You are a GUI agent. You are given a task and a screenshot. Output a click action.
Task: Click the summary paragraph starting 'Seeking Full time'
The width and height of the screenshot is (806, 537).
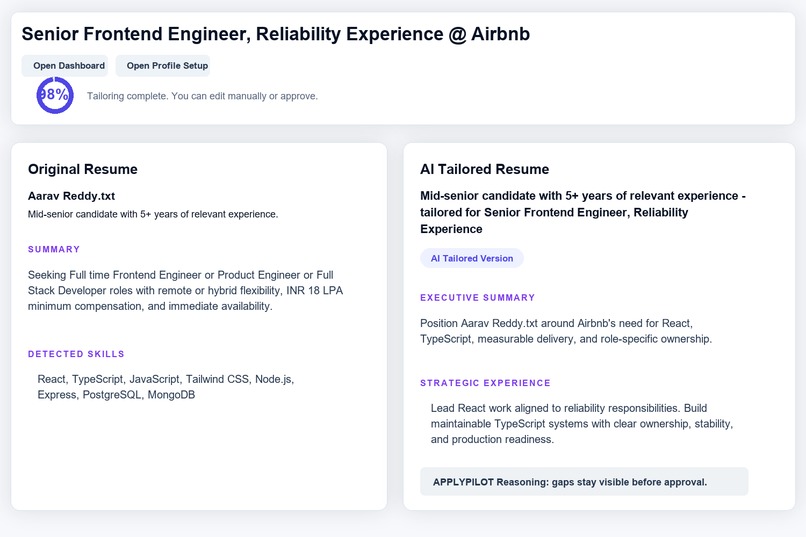click(186, 290)
